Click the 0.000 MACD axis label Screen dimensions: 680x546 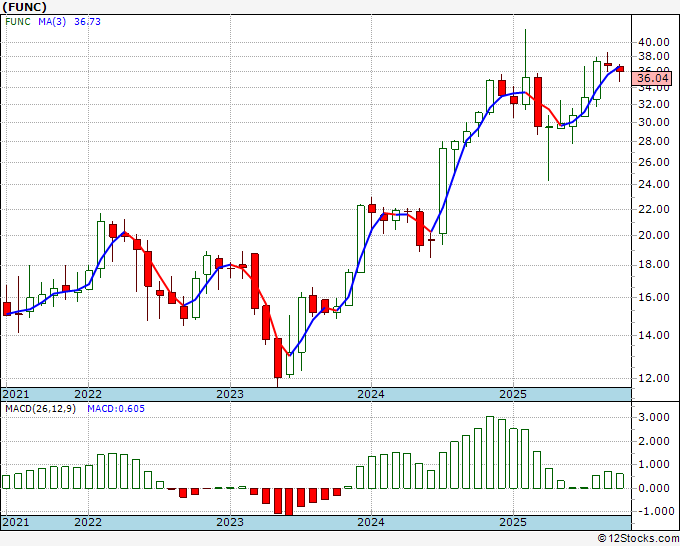654,488
